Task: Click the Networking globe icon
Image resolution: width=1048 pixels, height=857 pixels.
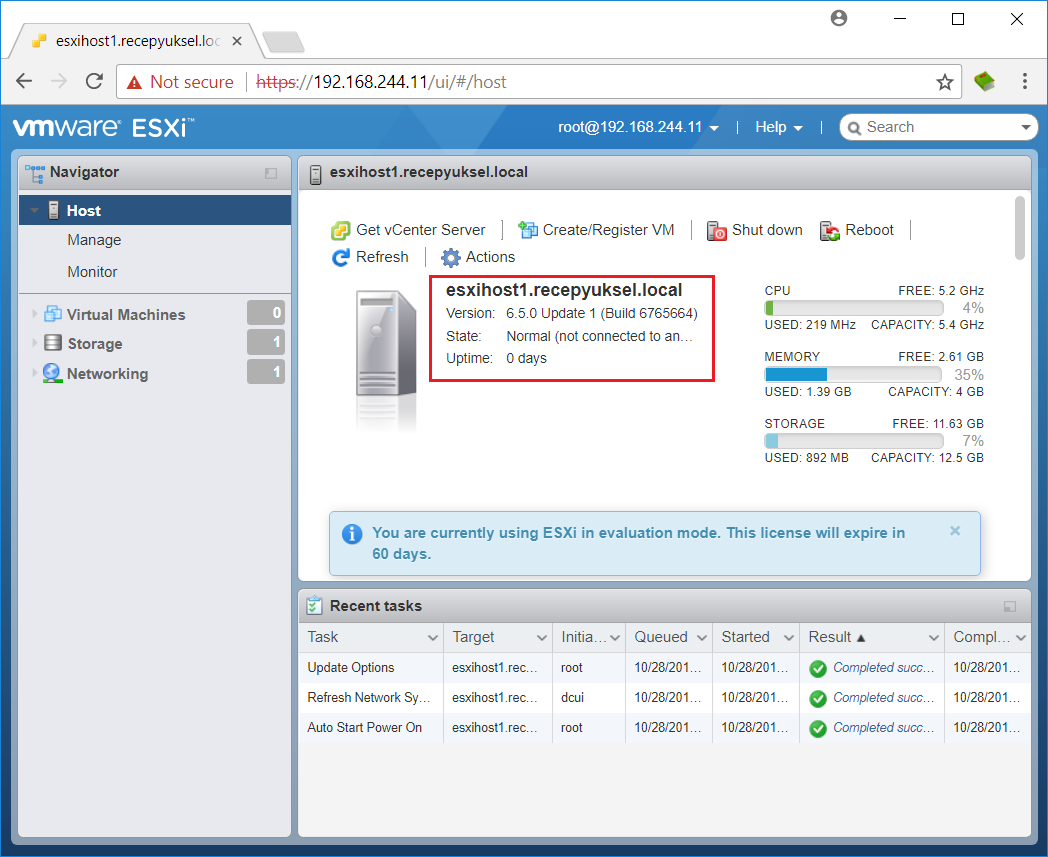Action: click(x=52, y=373)
